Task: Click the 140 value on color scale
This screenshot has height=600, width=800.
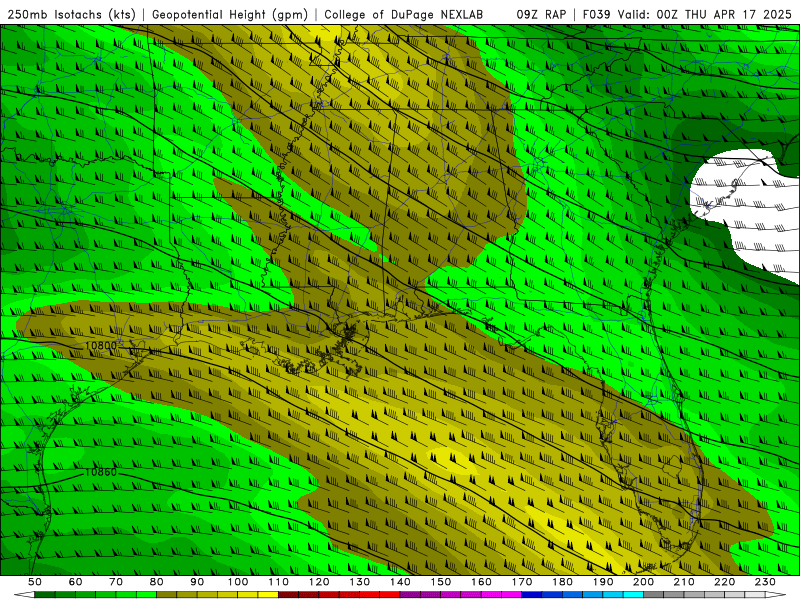Action: [400, 582]
